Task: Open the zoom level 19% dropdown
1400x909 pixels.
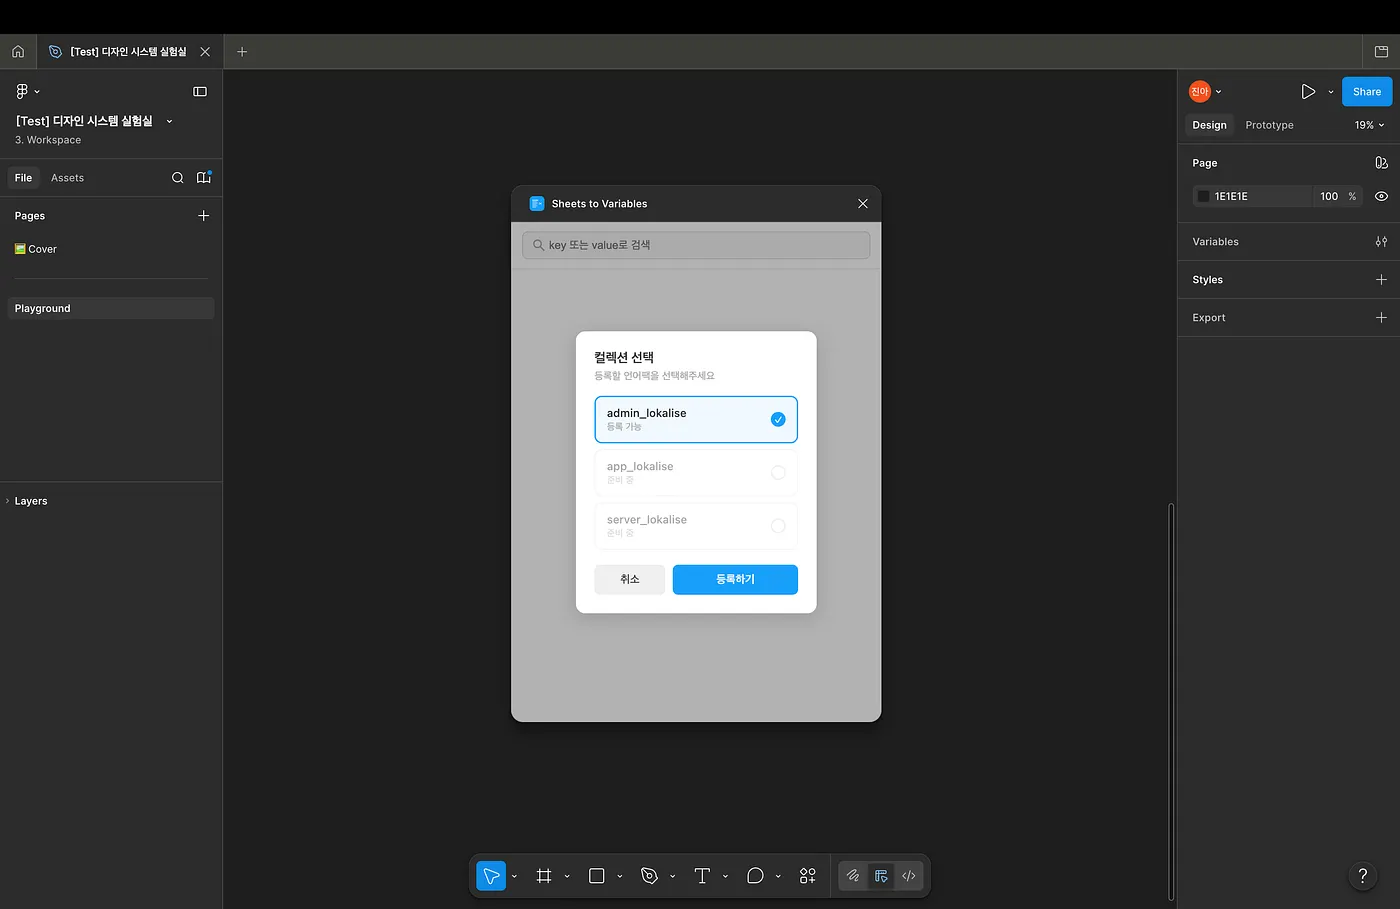Action: click(x=1369, y=125)
